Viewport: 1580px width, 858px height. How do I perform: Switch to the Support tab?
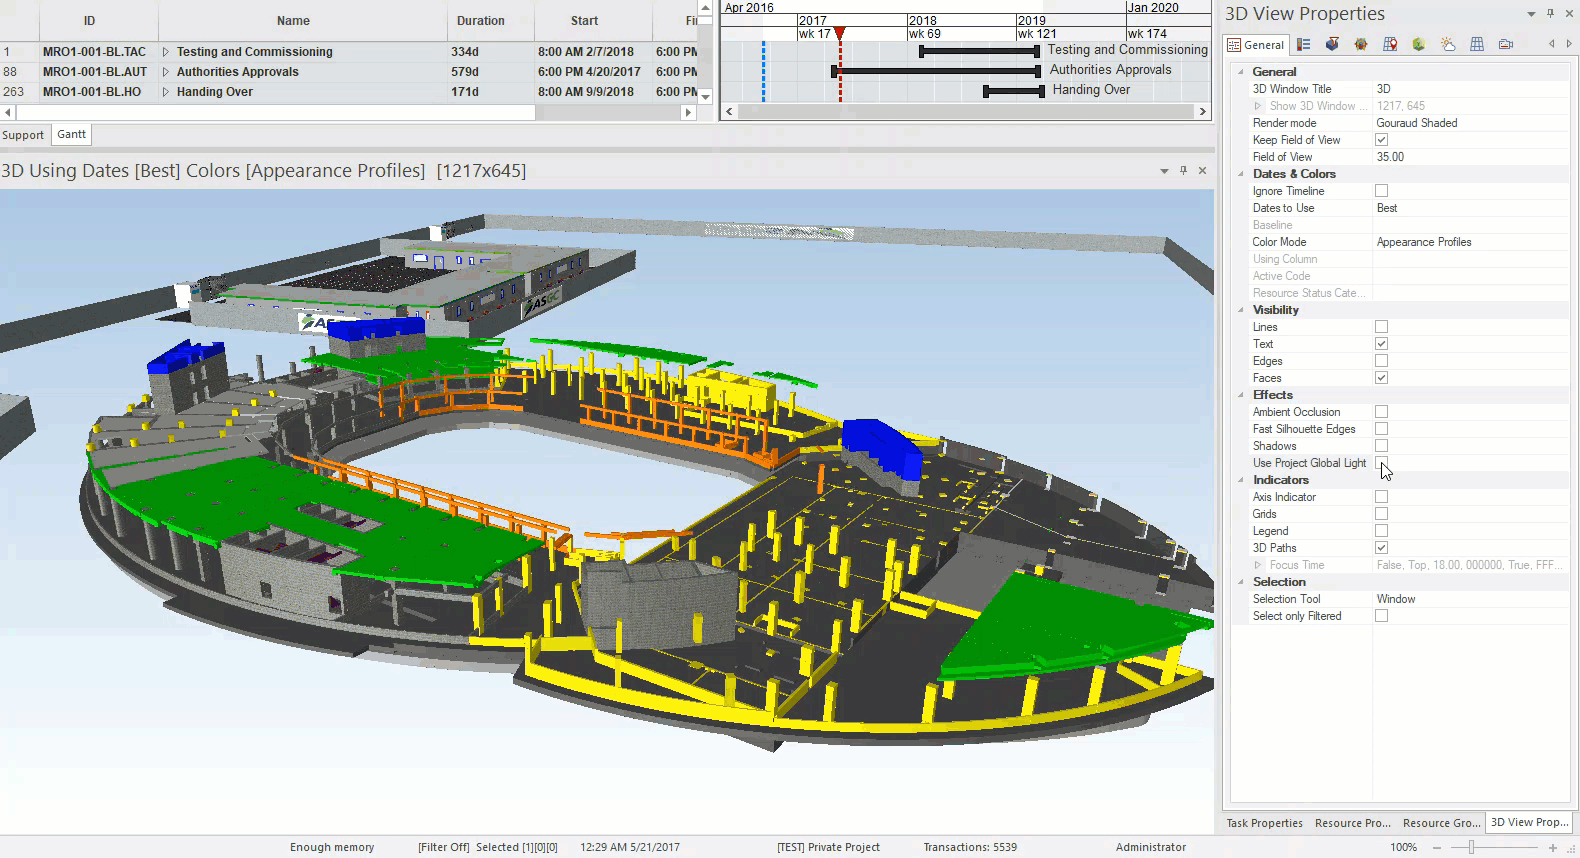[23, 135]
